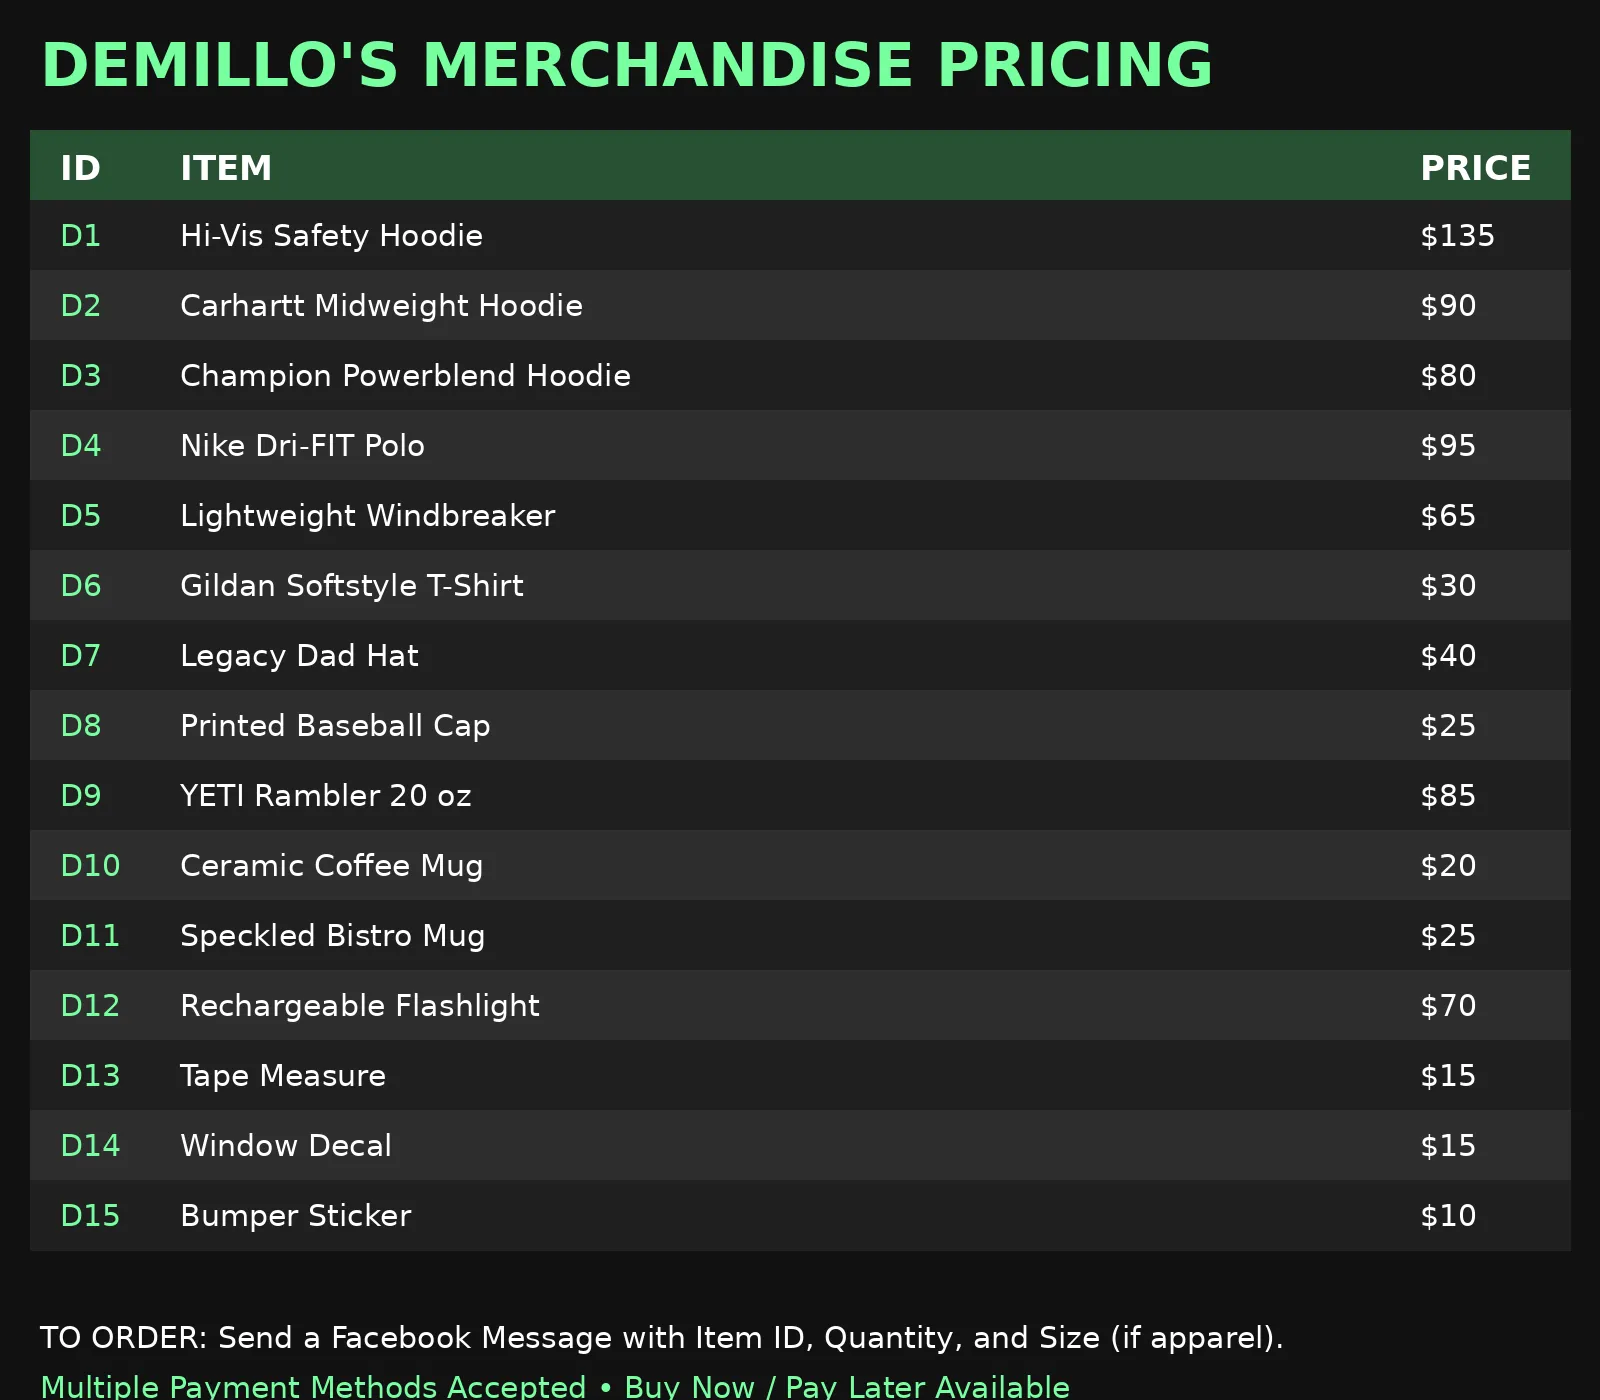The width and height of the screenshot is (1600, 1400).
Task: Select the Speckled Bistro Mug item
Action: tap(332, 936)
